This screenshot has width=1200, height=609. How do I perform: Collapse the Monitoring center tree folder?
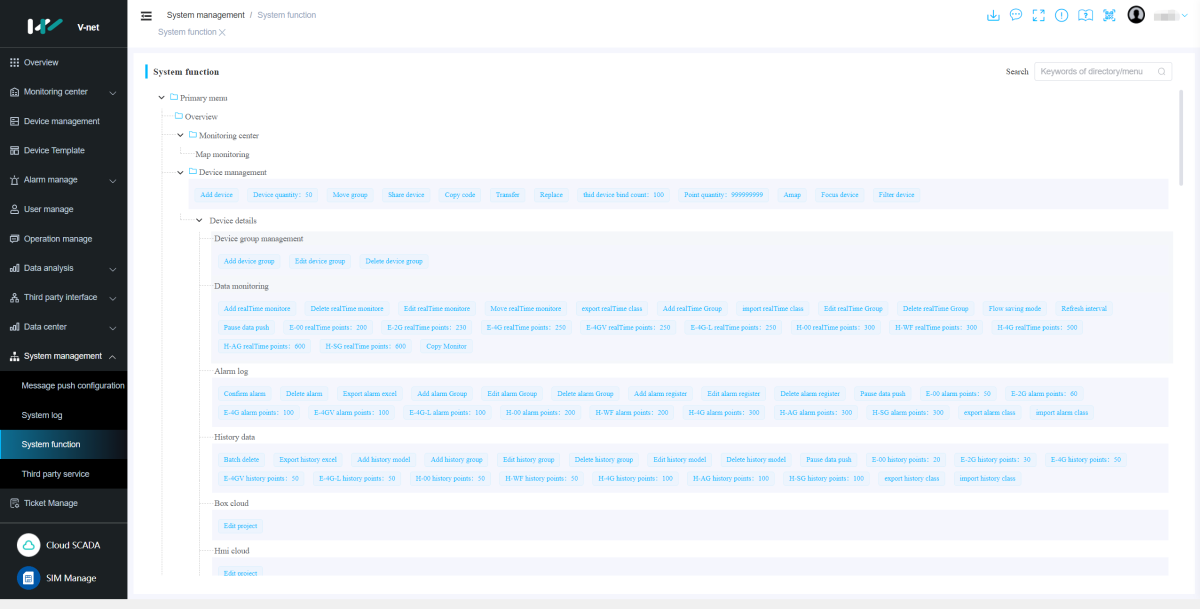(x=180, y=135)
